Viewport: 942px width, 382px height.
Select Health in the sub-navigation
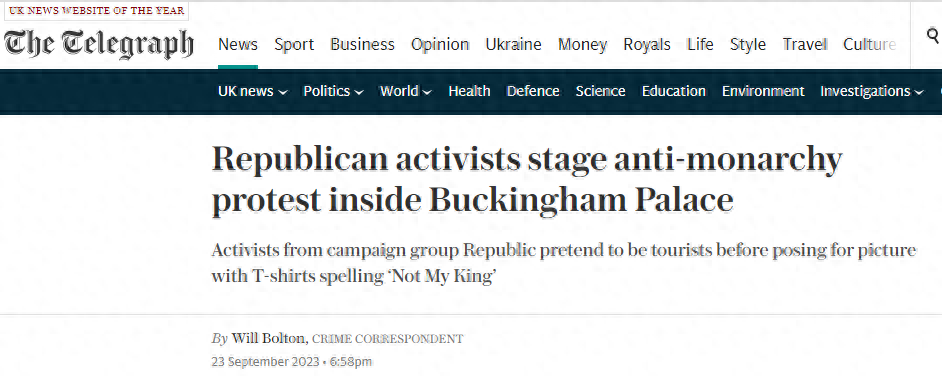point(469,91)
